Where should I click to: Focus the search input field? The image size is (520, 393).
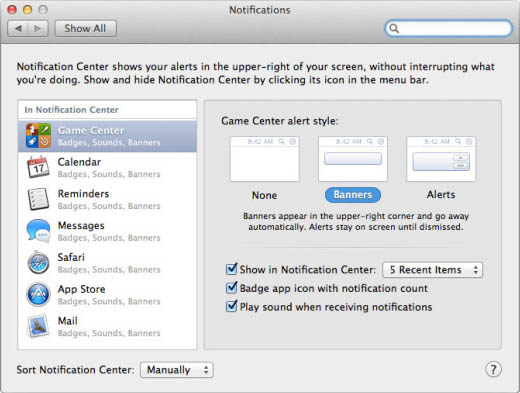[449, 28]
